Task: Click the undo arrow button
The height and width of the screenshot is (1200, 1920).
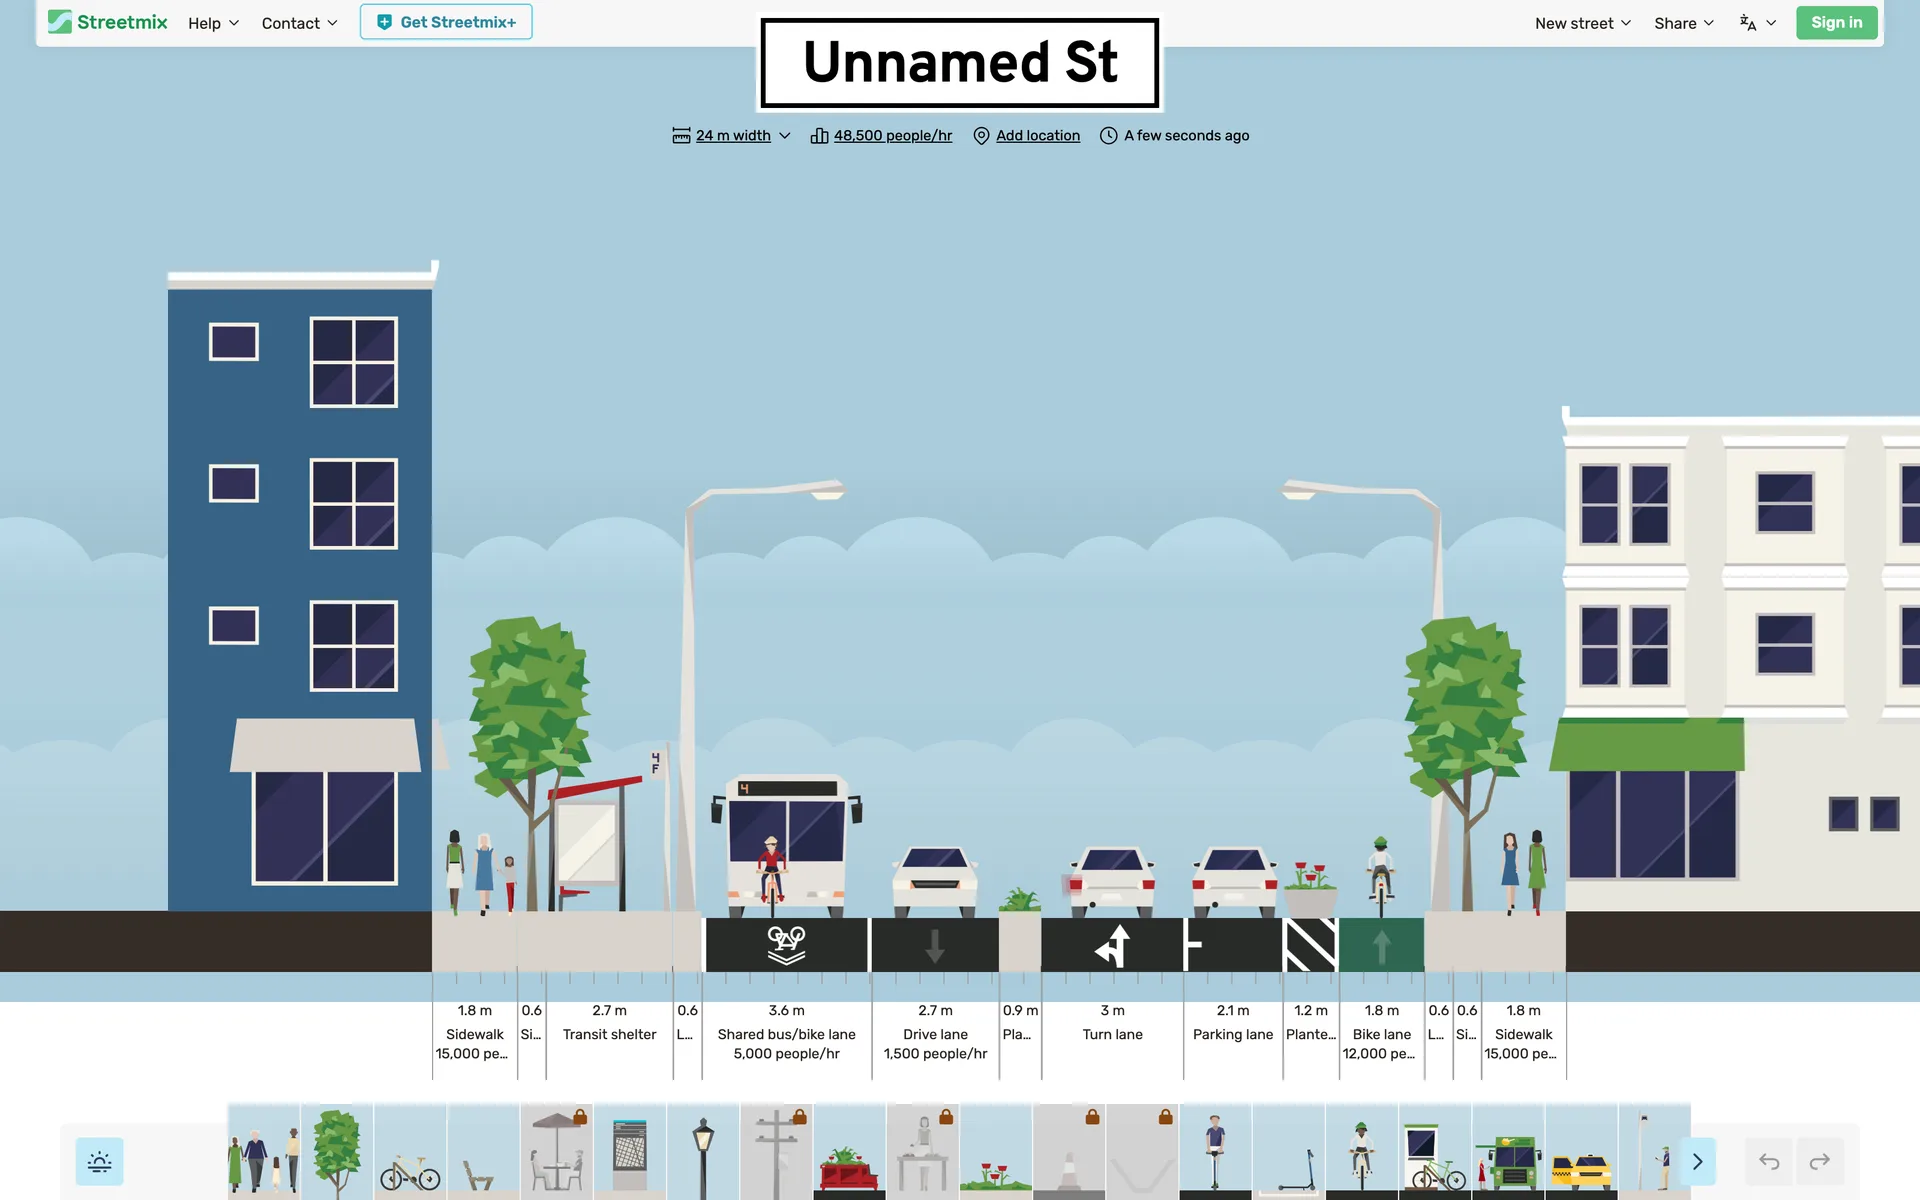Action: [x=1769, y=1161]
